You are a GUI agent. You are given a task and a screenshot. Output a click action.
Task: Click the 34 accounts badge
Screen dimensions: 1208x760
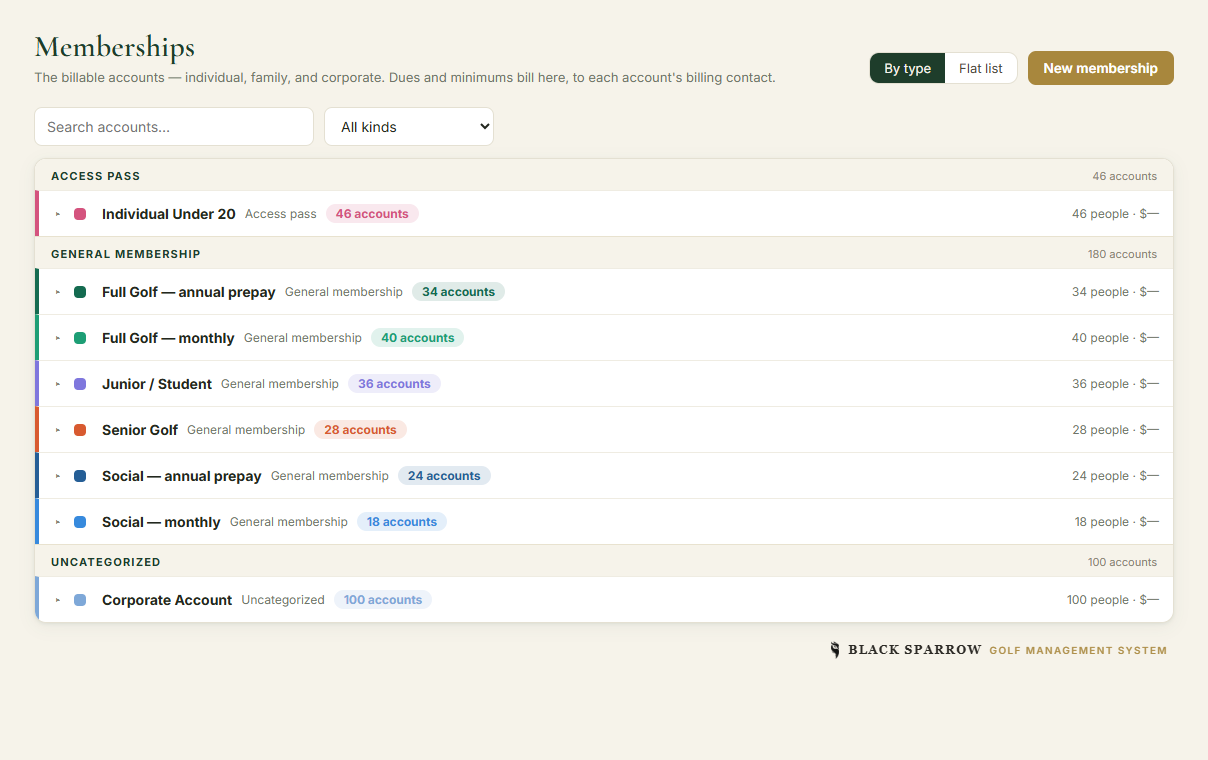coord(458,292)
